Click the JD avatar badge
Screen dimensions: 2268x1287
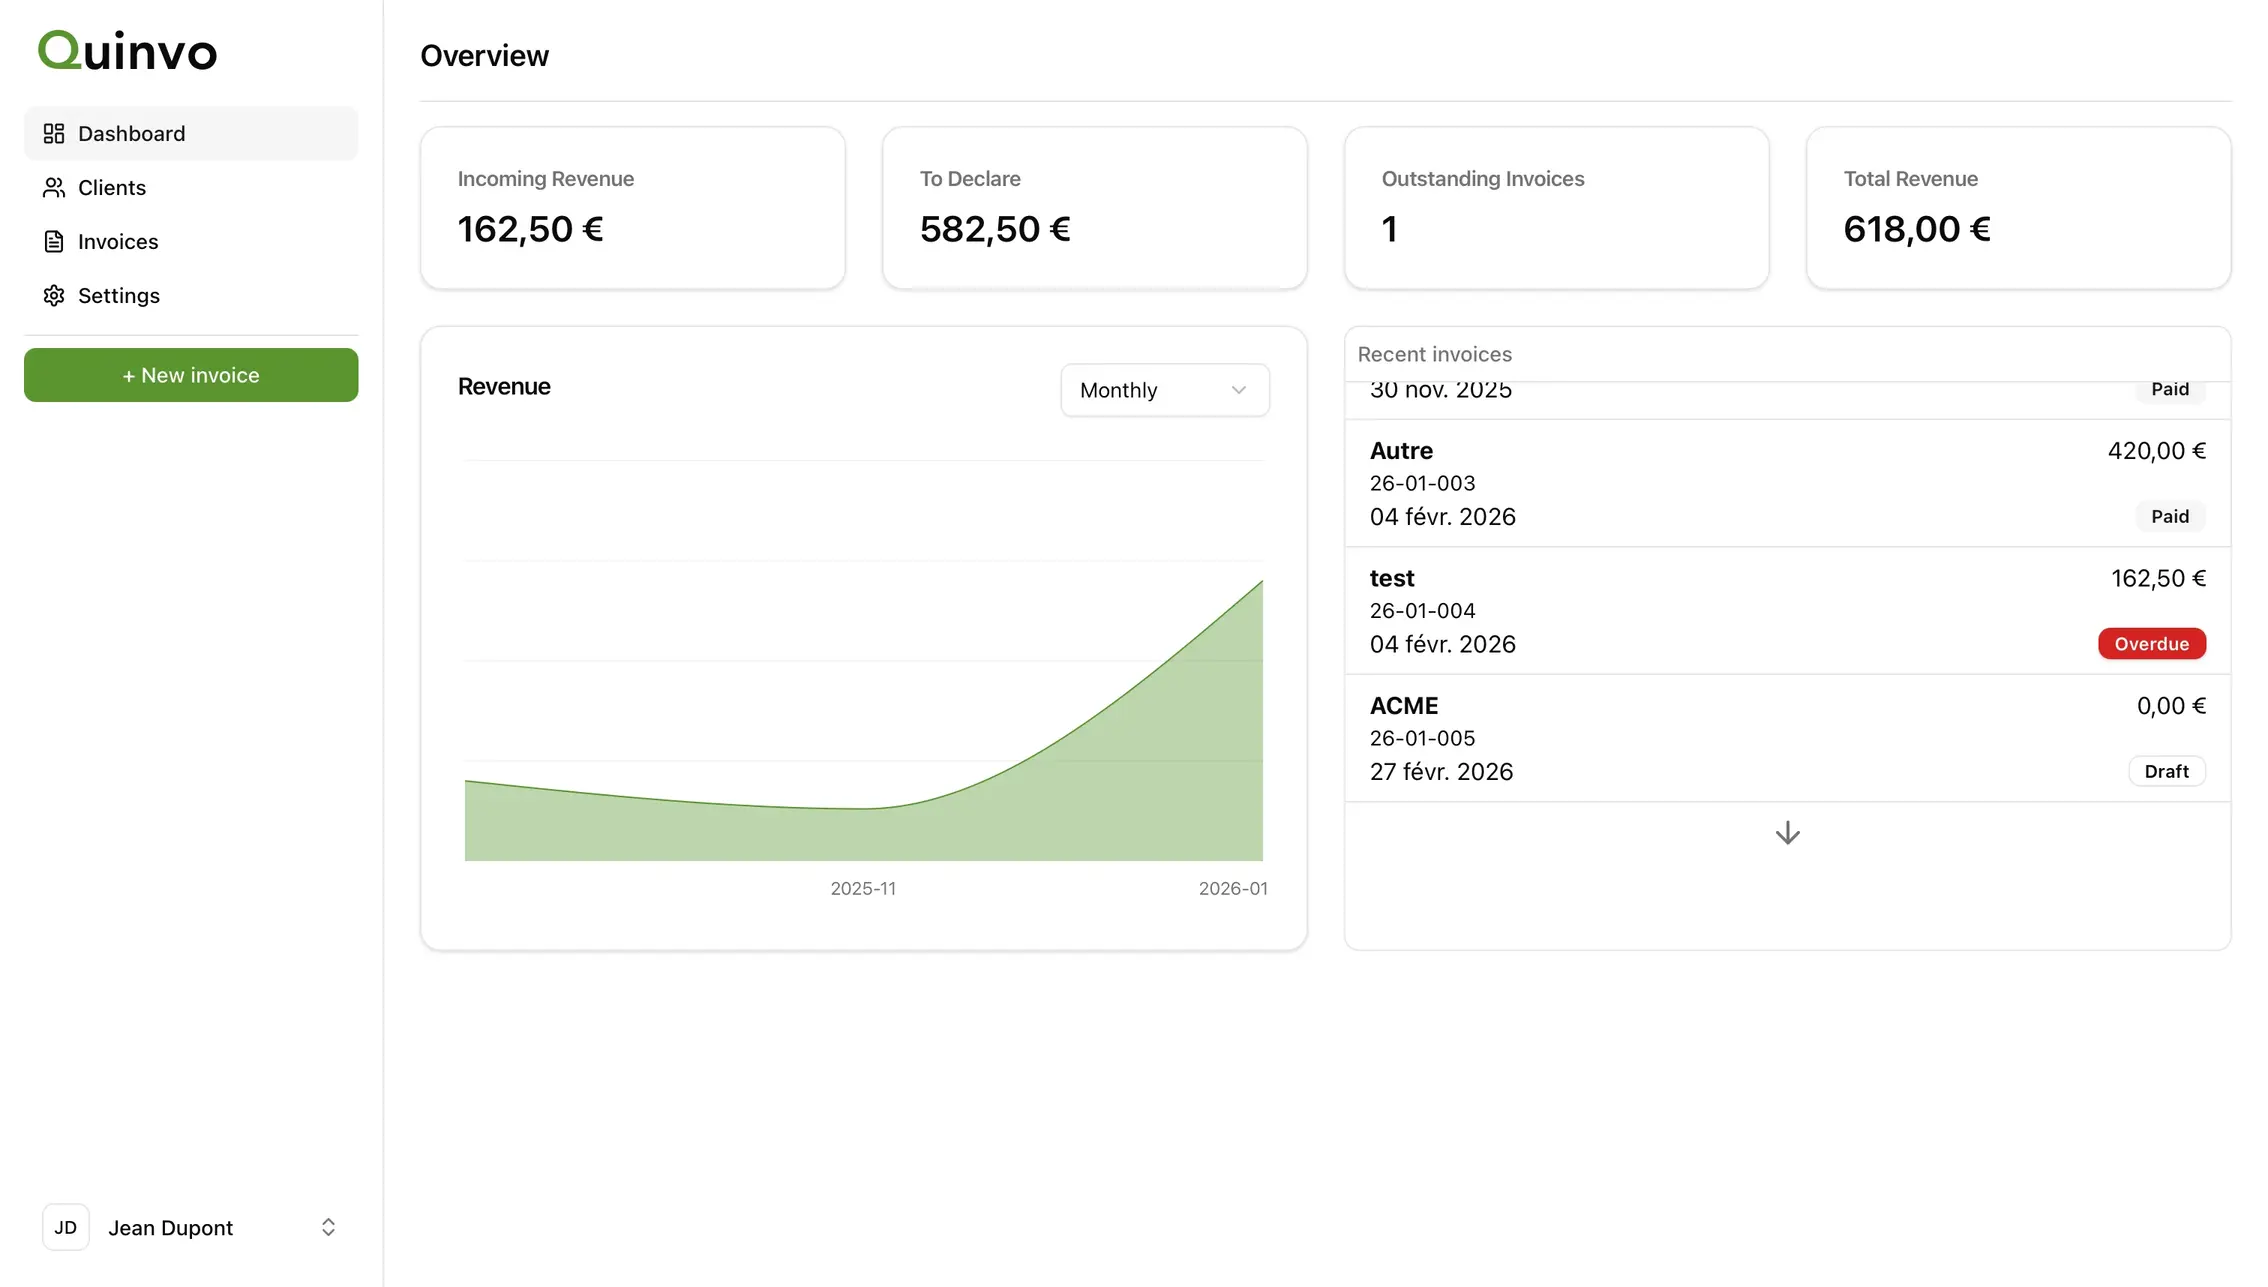click(66, 1227)
